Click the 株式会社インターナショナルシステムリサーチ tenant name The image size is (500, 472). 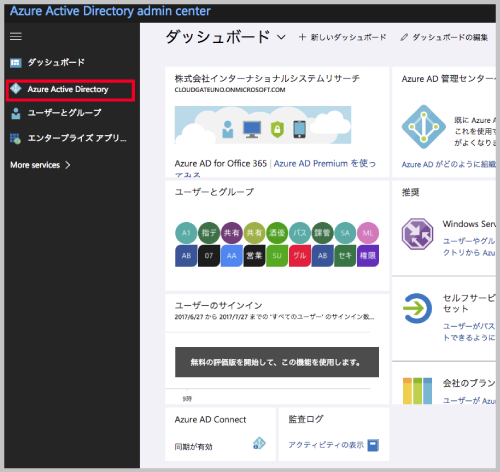[x=267, y=79]
